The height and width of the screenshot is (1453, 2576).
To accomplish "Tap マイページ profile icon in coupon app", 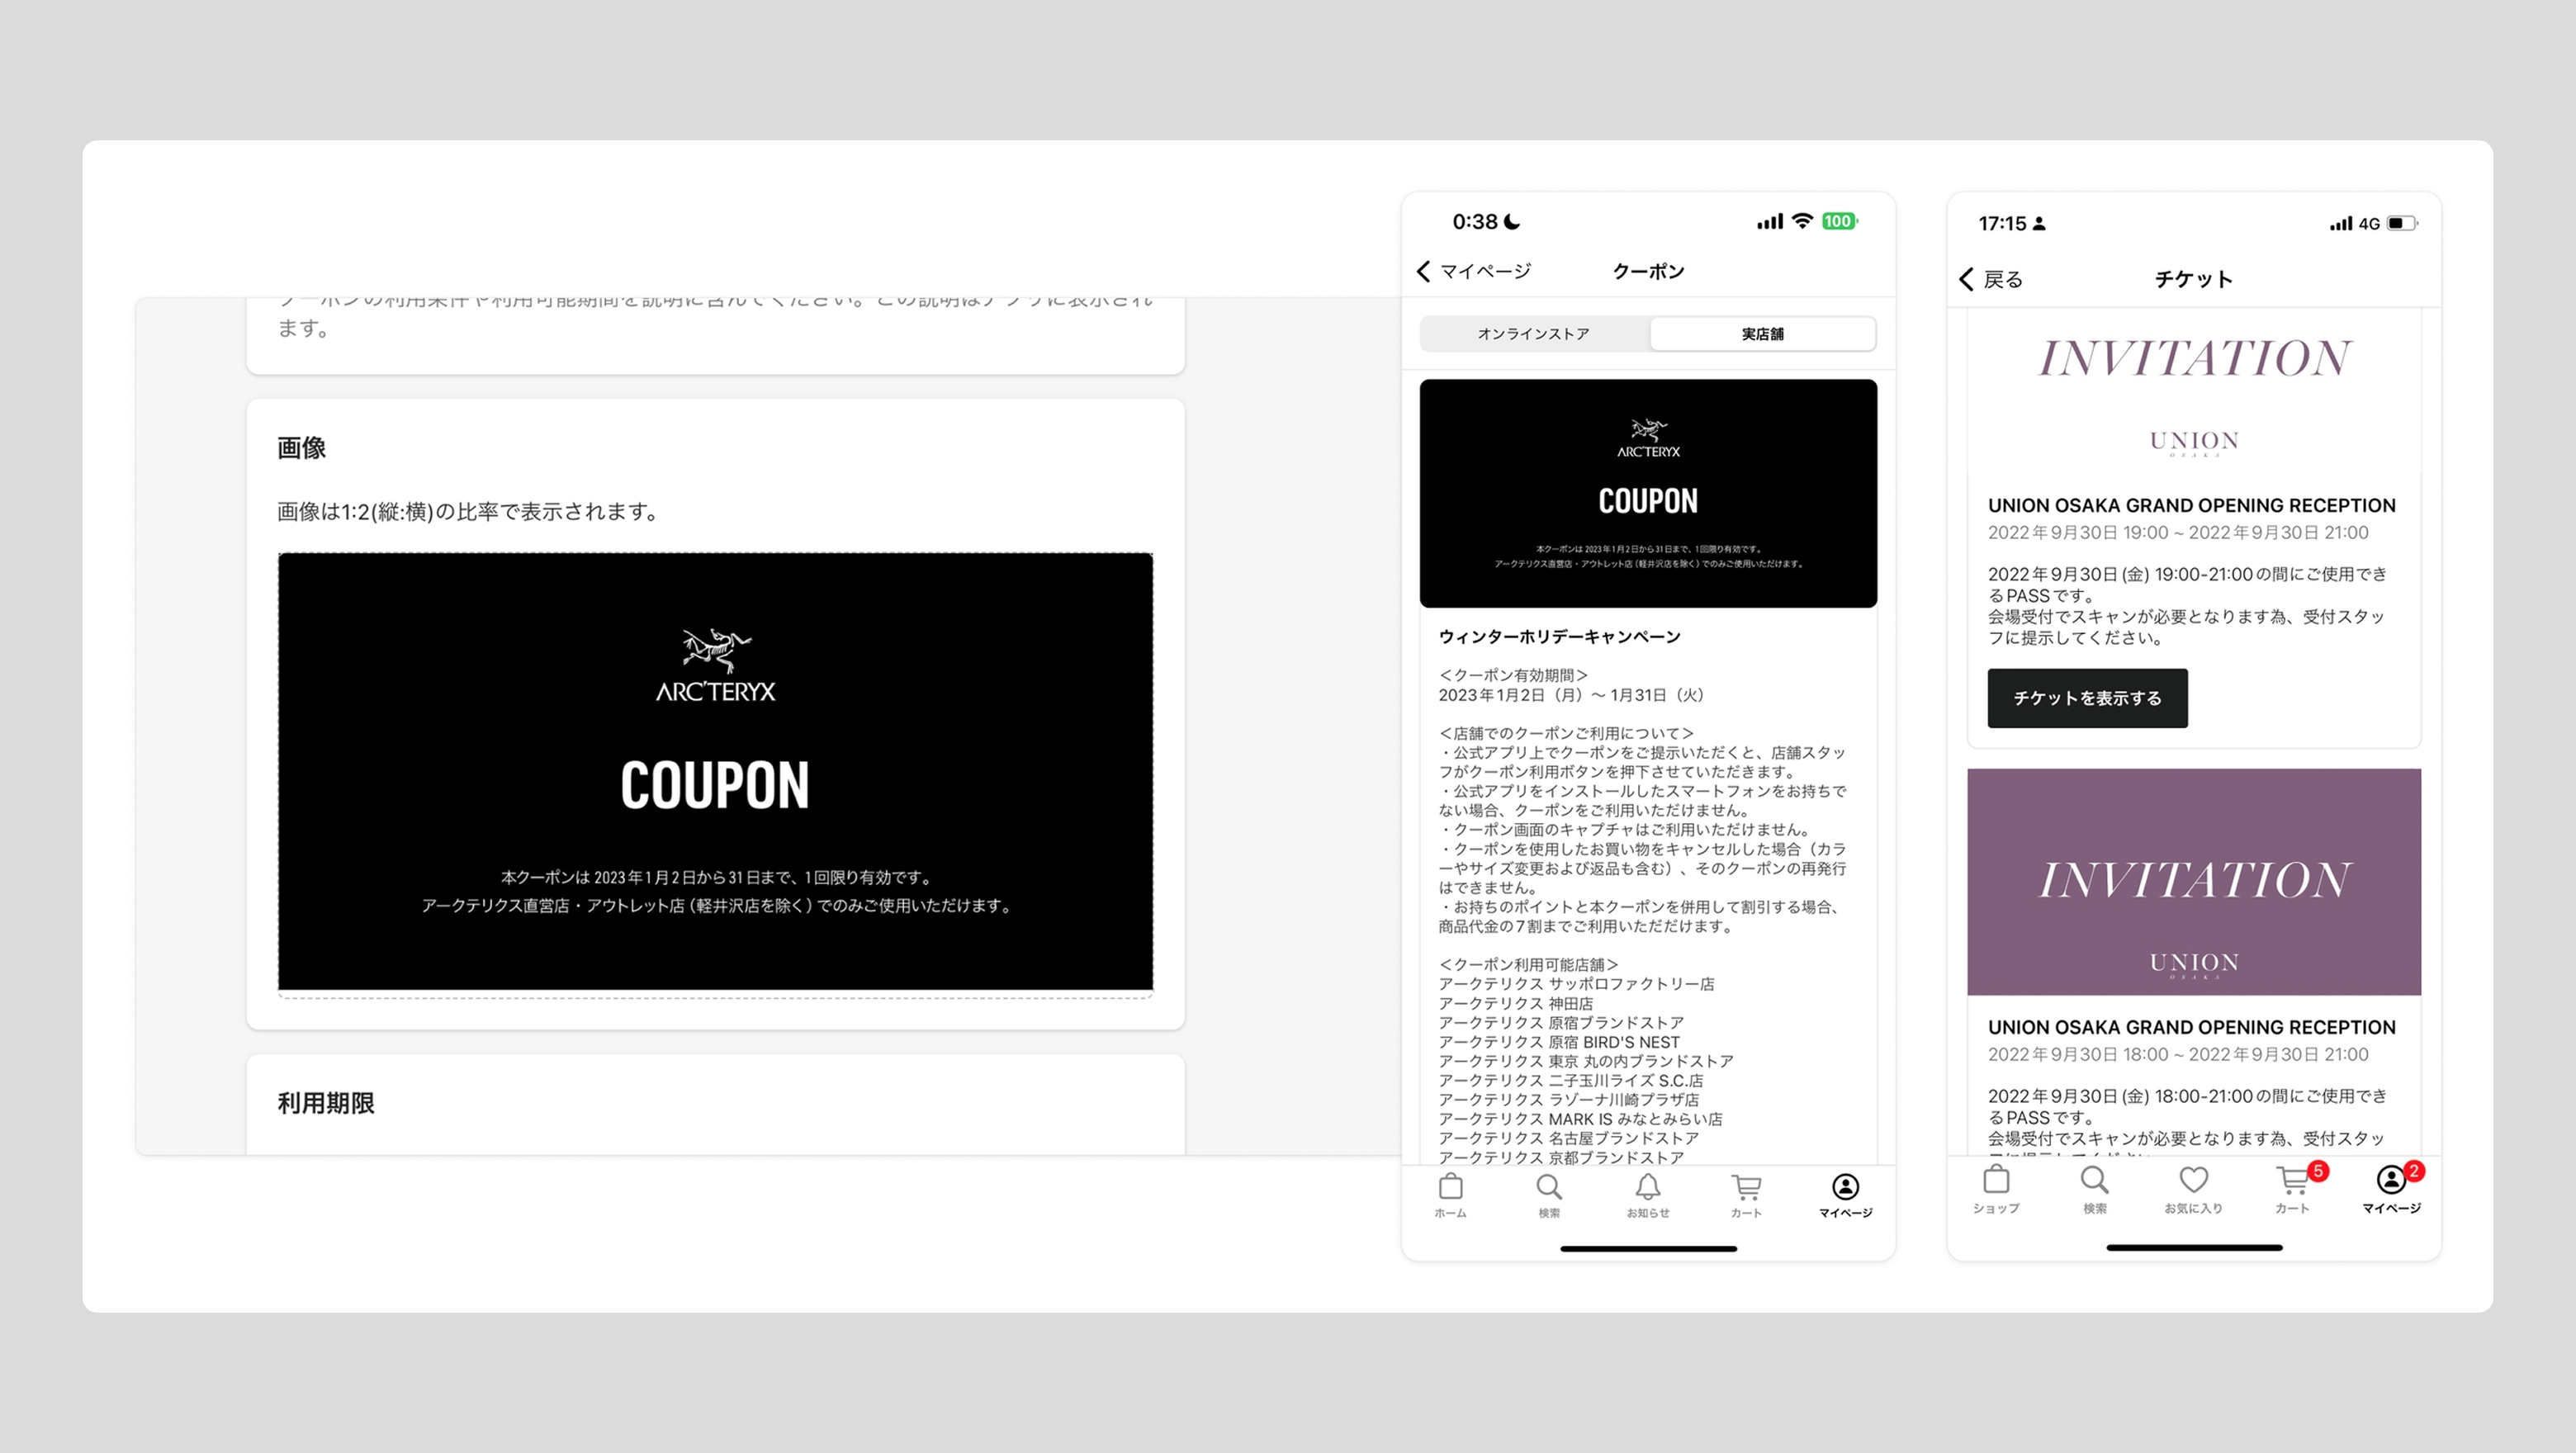I will (x=1845, y=1188).
